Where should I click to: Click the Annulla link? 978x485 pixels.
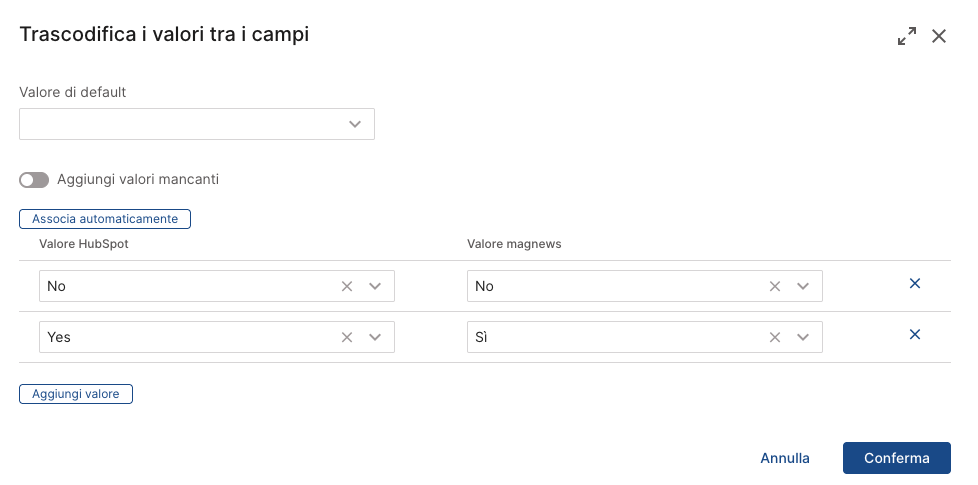(785, 458)
